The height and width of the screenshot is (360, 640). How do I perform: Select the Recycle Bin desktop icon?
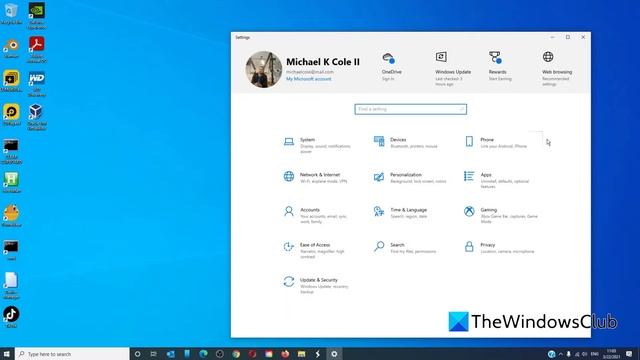coord(11,14)
